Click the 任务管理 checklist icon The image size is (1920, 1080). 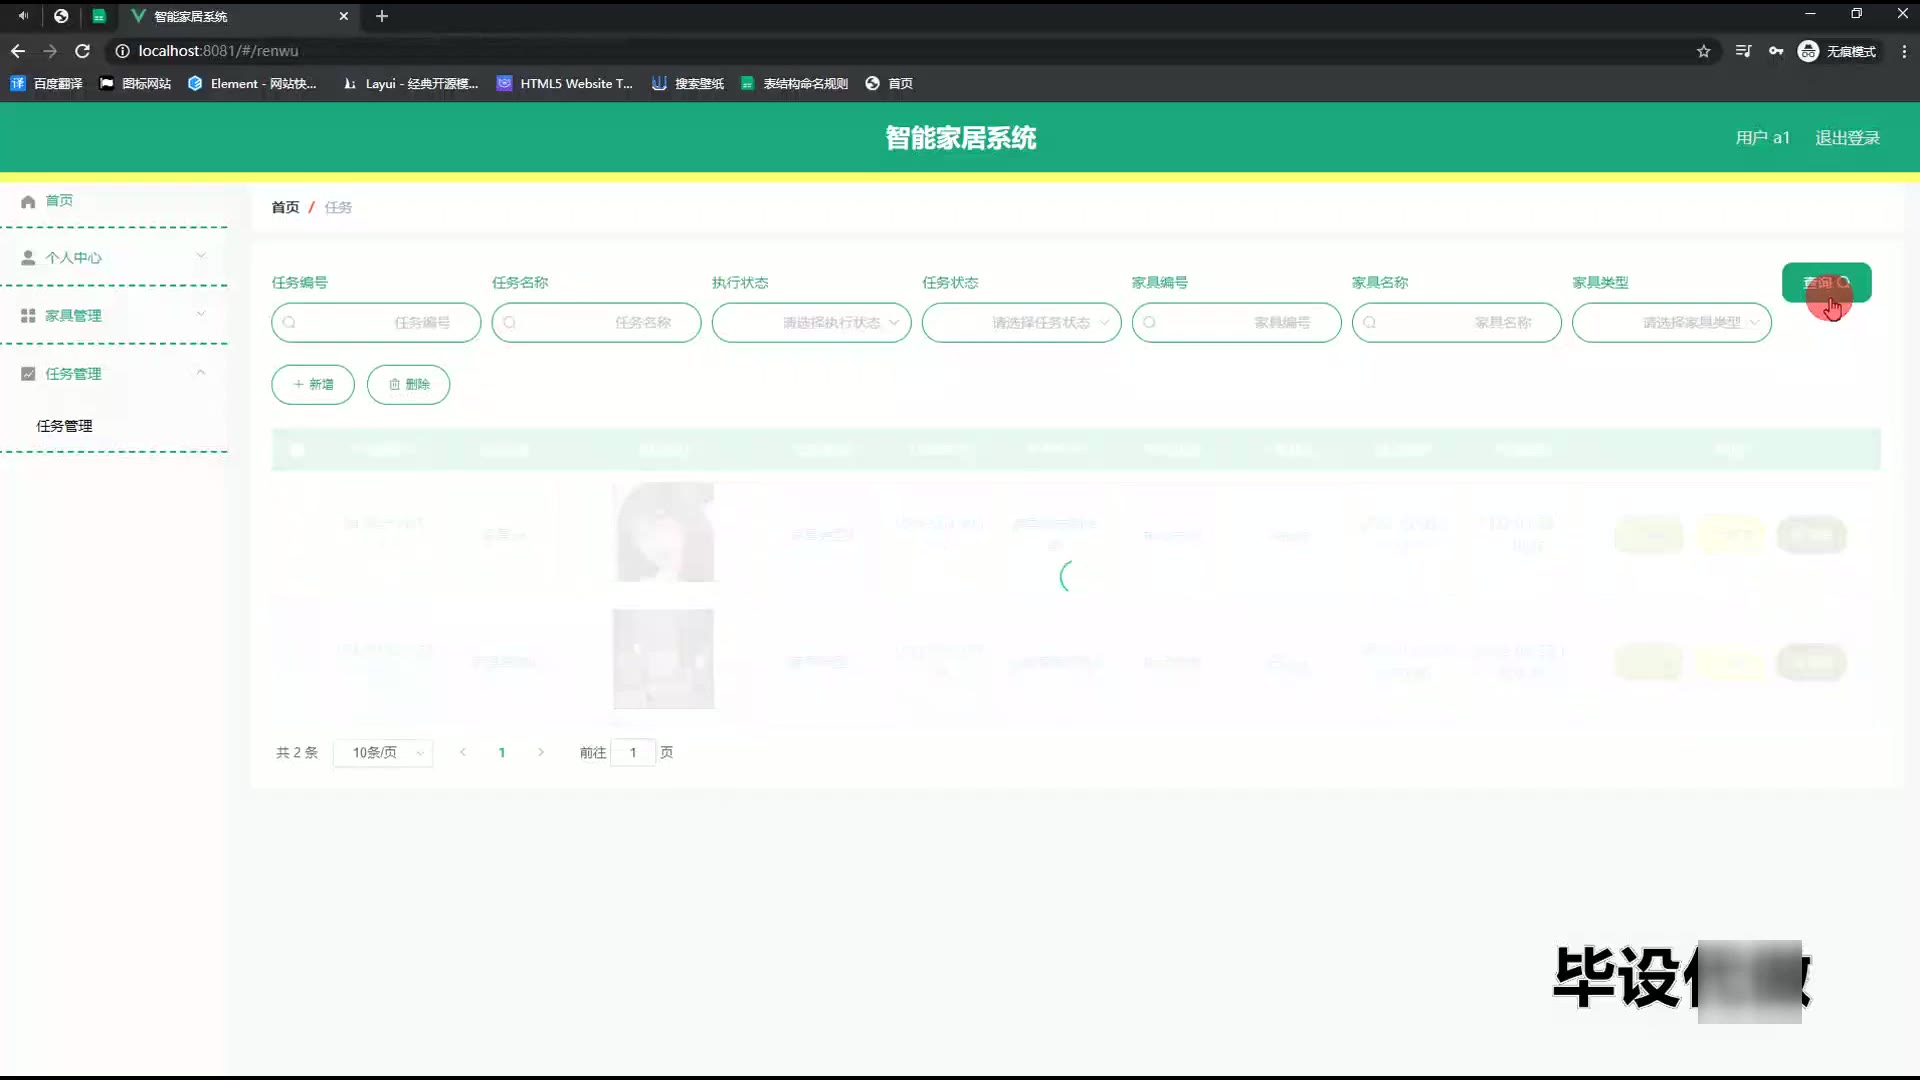pyautogui.click(x=28, y=374)
